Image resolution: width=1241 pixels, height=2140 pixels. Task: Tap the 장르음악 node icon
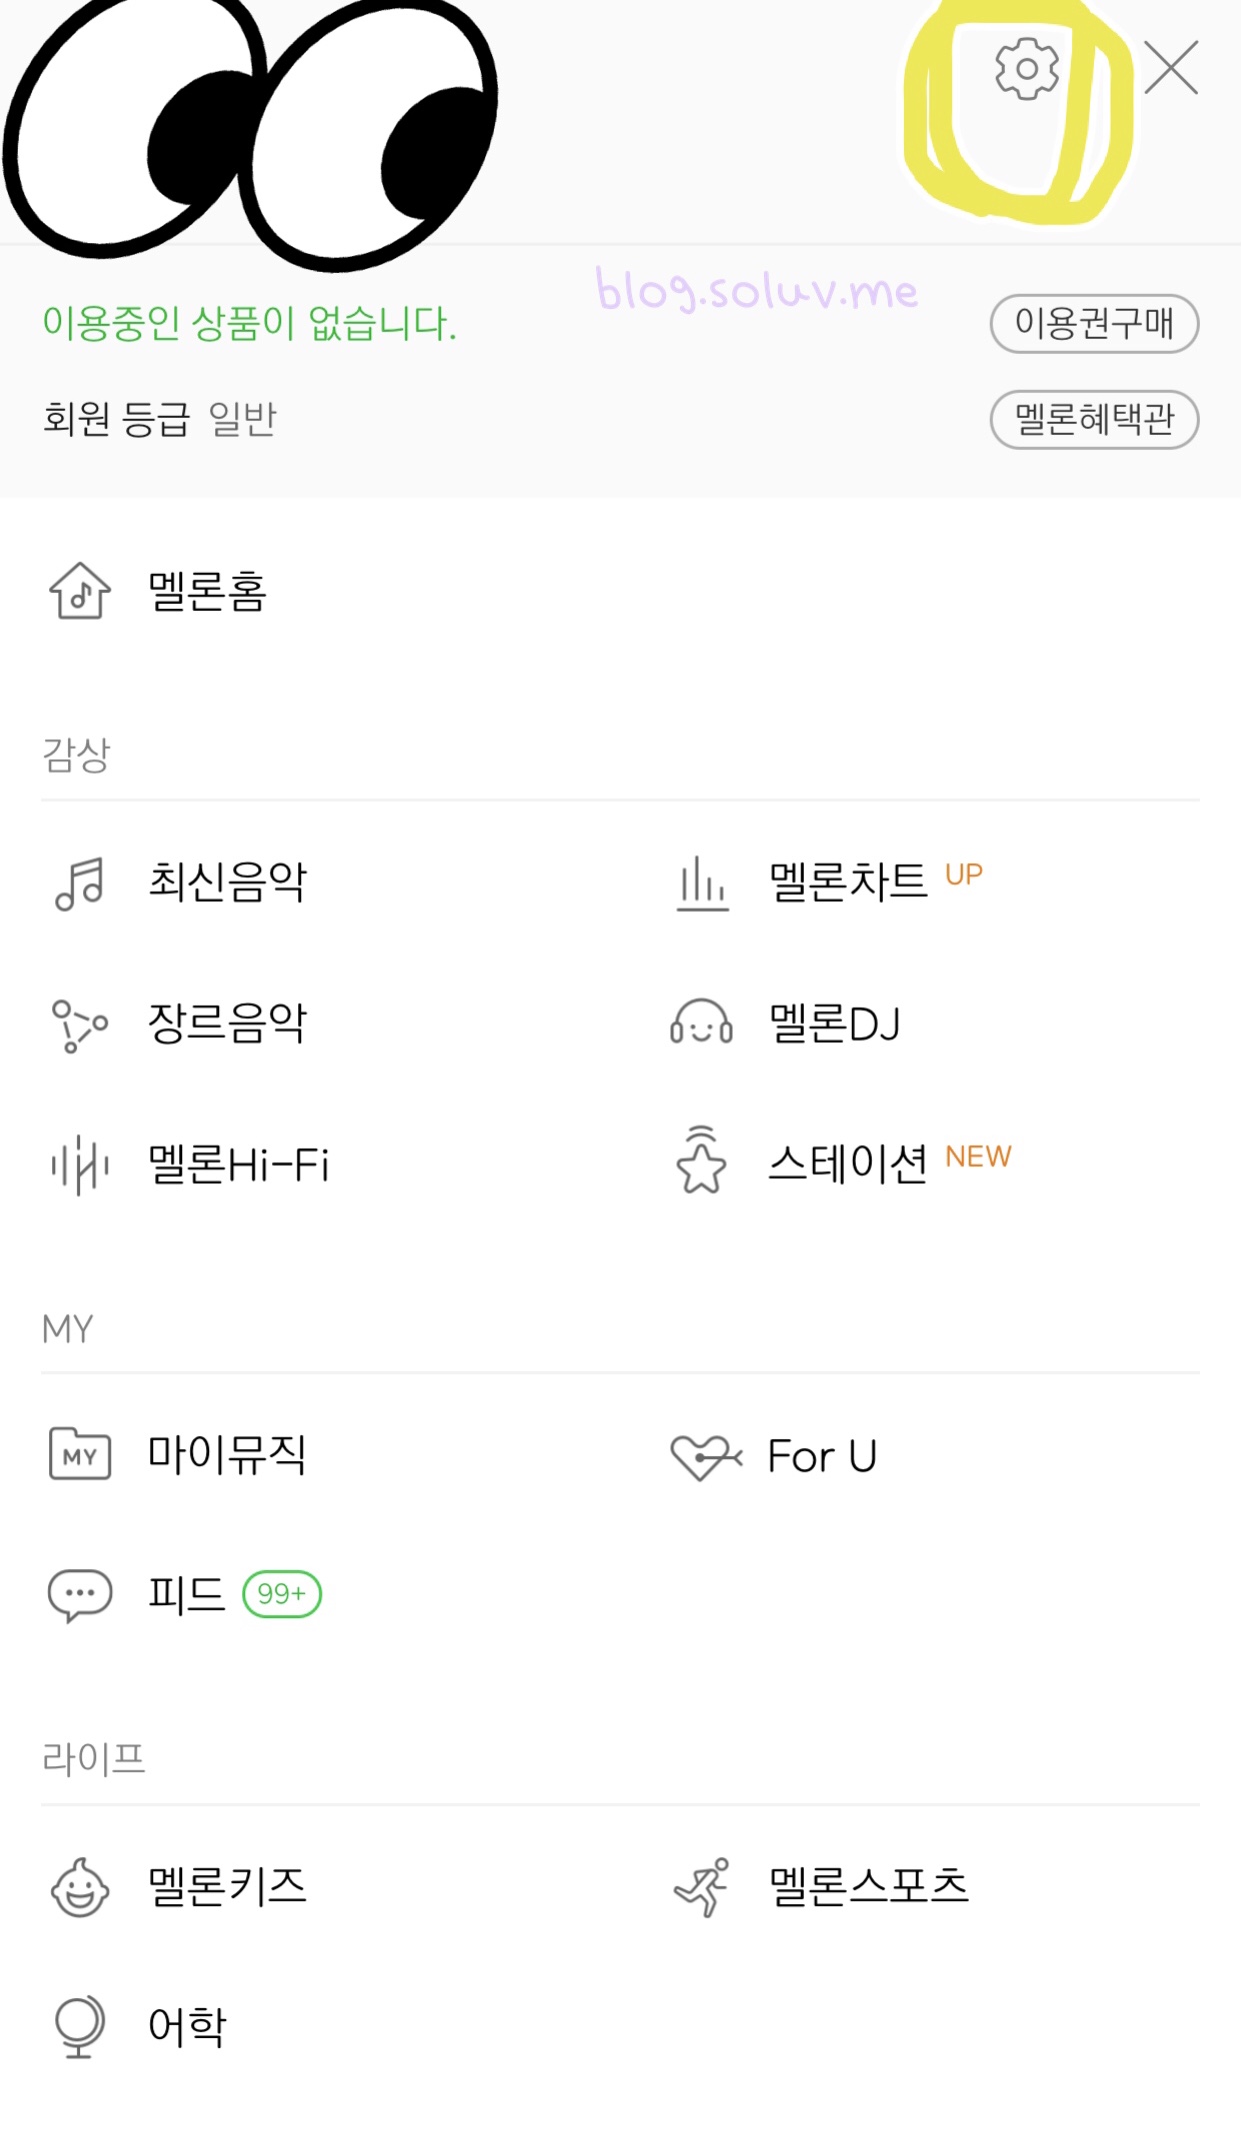click(x=80, y=1025)
